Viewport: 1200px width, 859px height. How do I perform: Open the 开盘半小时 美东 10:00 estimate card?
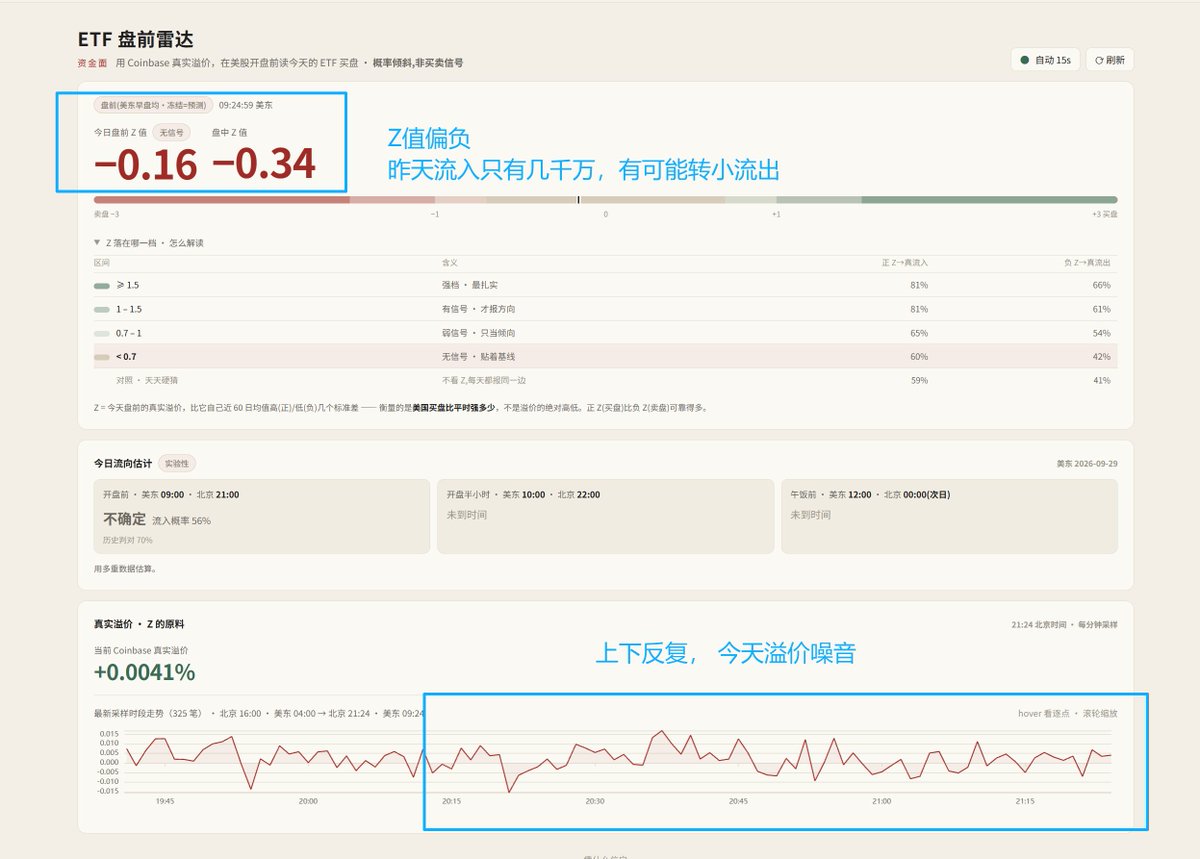(605, 516)
